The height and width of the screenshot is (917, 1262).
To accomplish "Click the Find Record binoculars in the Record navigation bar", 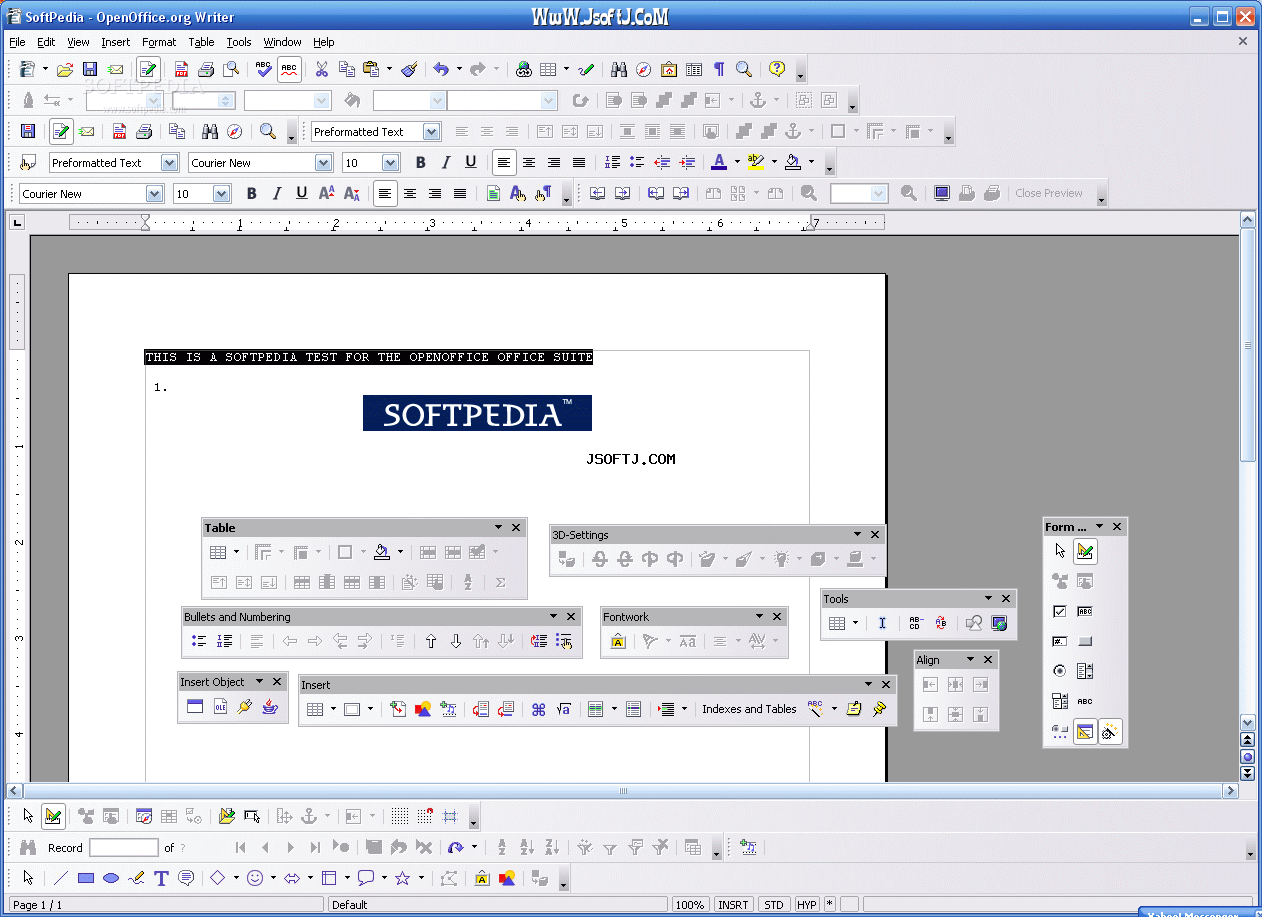I will (28, 848).
